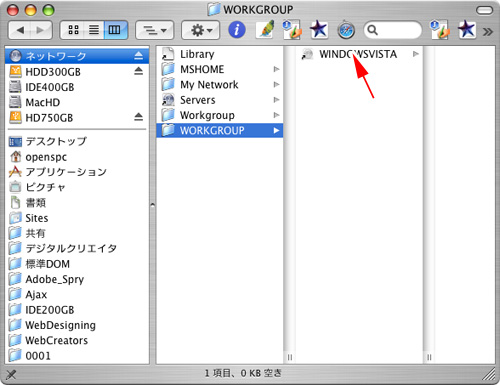
Task: Switch to icon view
Action: tap(73, 30)
